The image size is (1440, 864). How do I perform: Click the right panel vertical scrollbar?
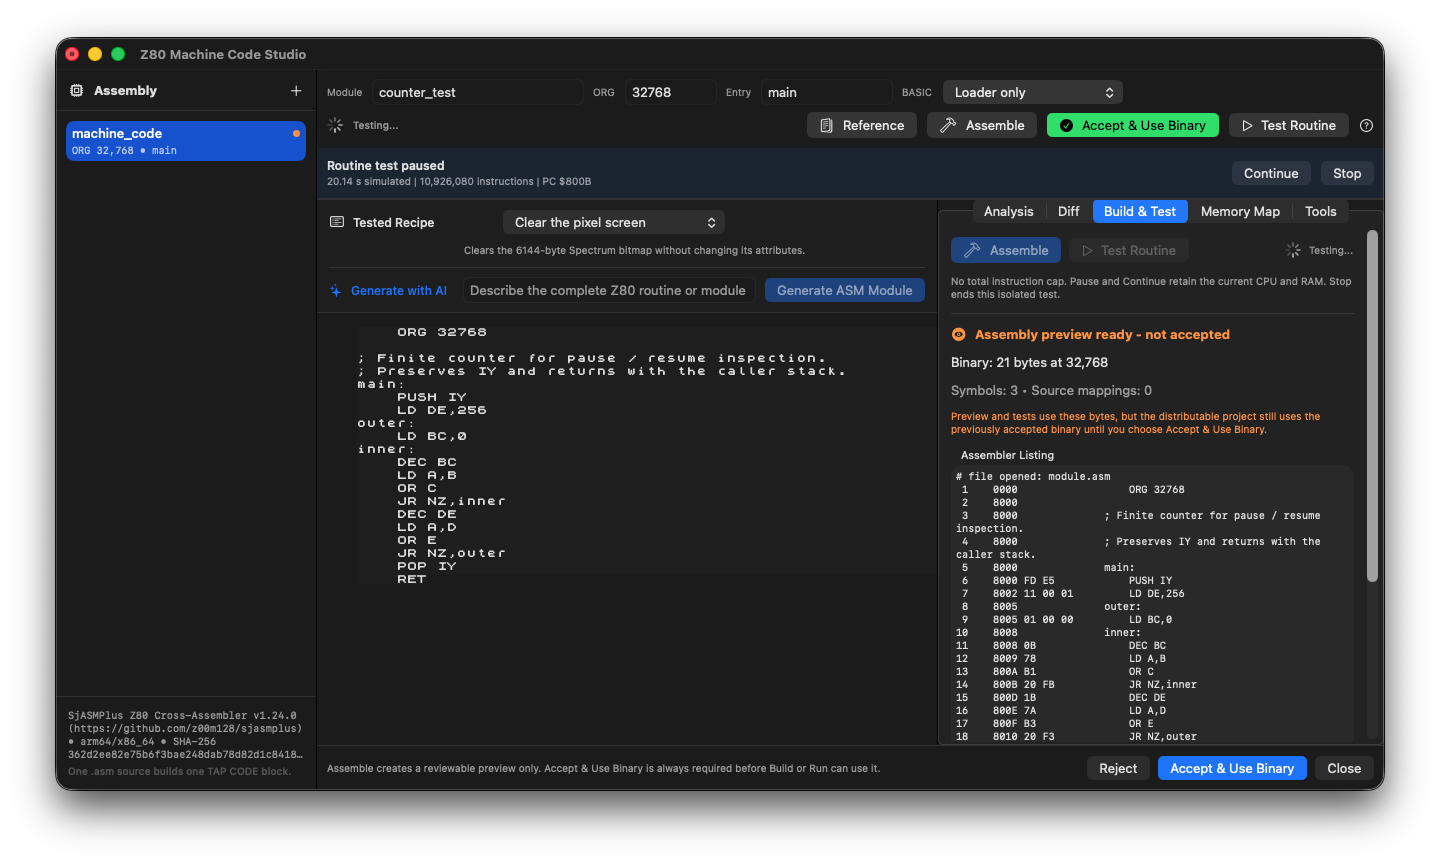[1373, 406]
